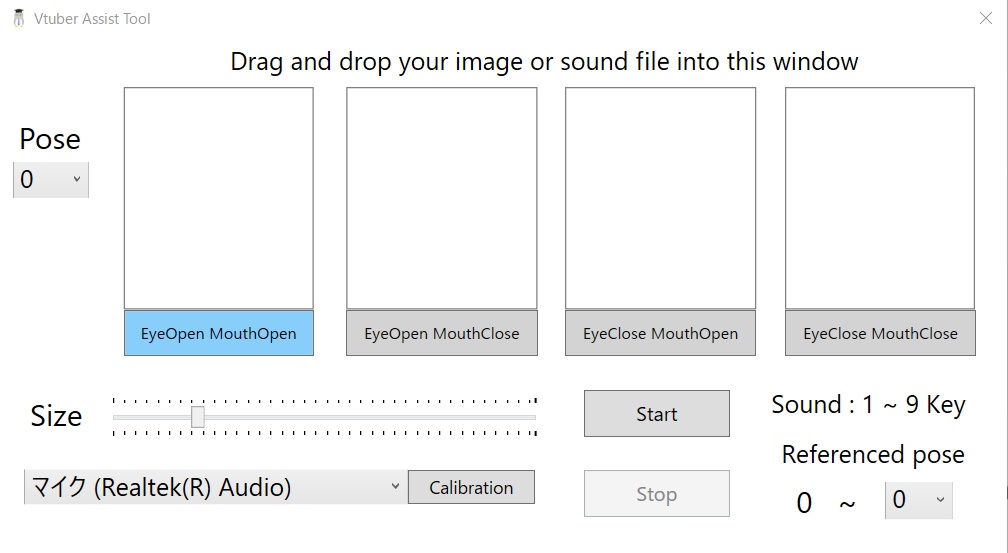Screen dimensions: 1008x553
Task: Click the Size slider thumb
Action: coord(197,417)
